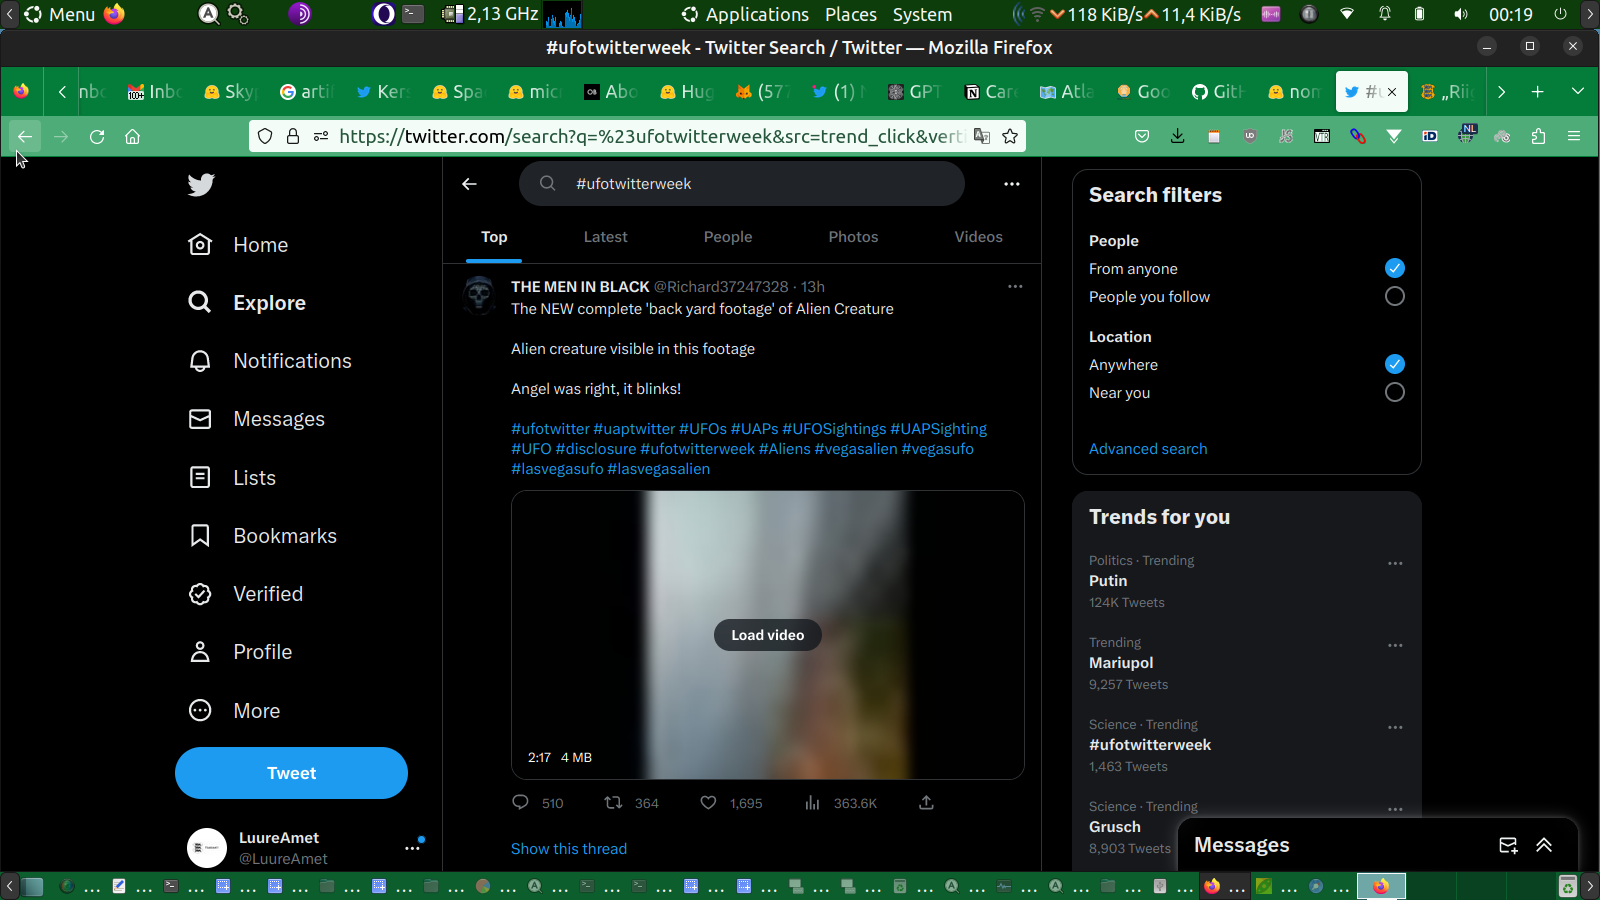Switch to the Photos tab
The width and height of the screenshot is (1600, 900).
pyautogui.click(x=853, y=237)
